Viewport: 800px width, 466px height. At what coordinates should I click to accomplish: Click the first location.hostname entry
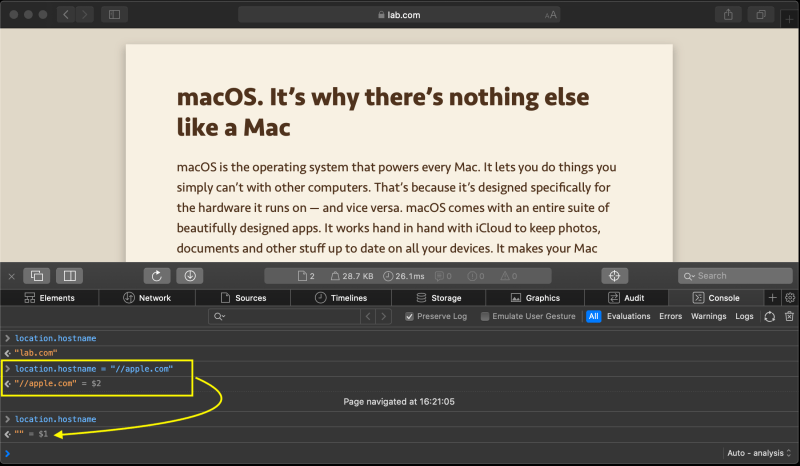click(56, 338)
